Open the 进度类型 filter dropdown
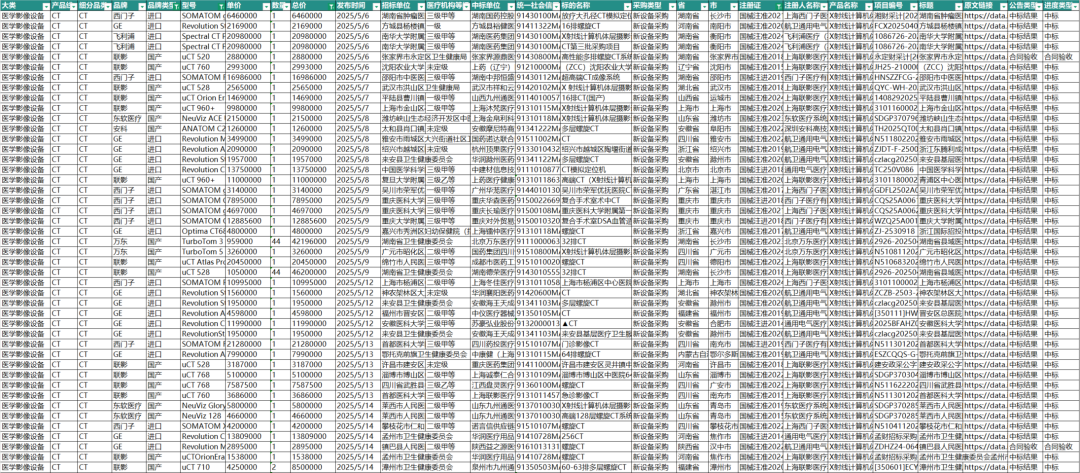Screen dimensions: 1080x473 click(x=1074, y=5)
